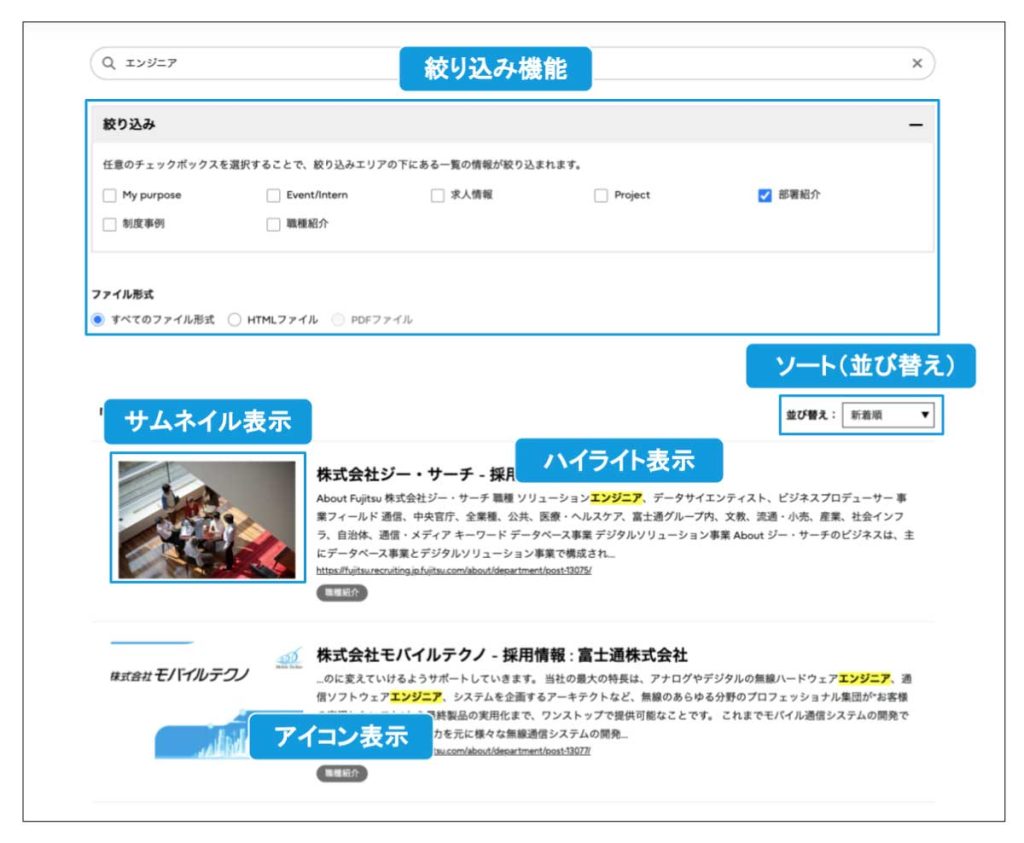Open the meeting photo thumbnail

click(207, 518)
